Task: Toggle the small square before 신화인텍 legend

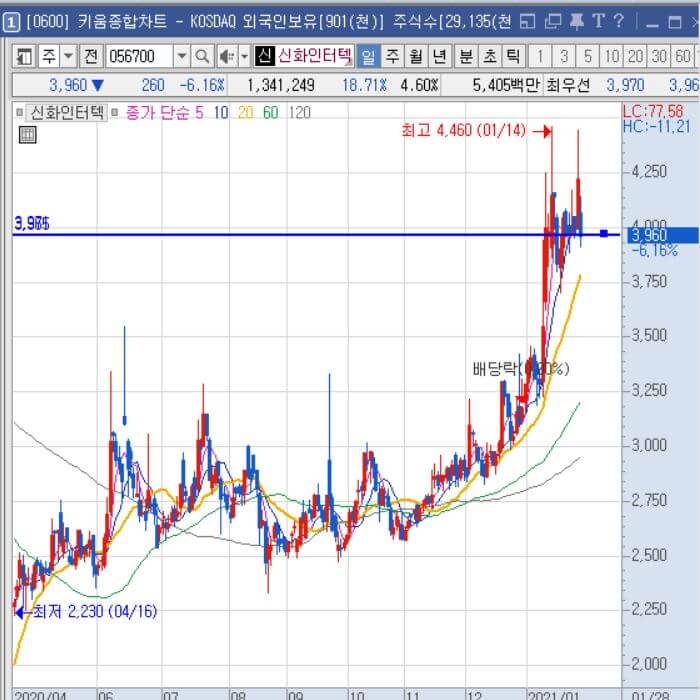Action: (19, 112)
